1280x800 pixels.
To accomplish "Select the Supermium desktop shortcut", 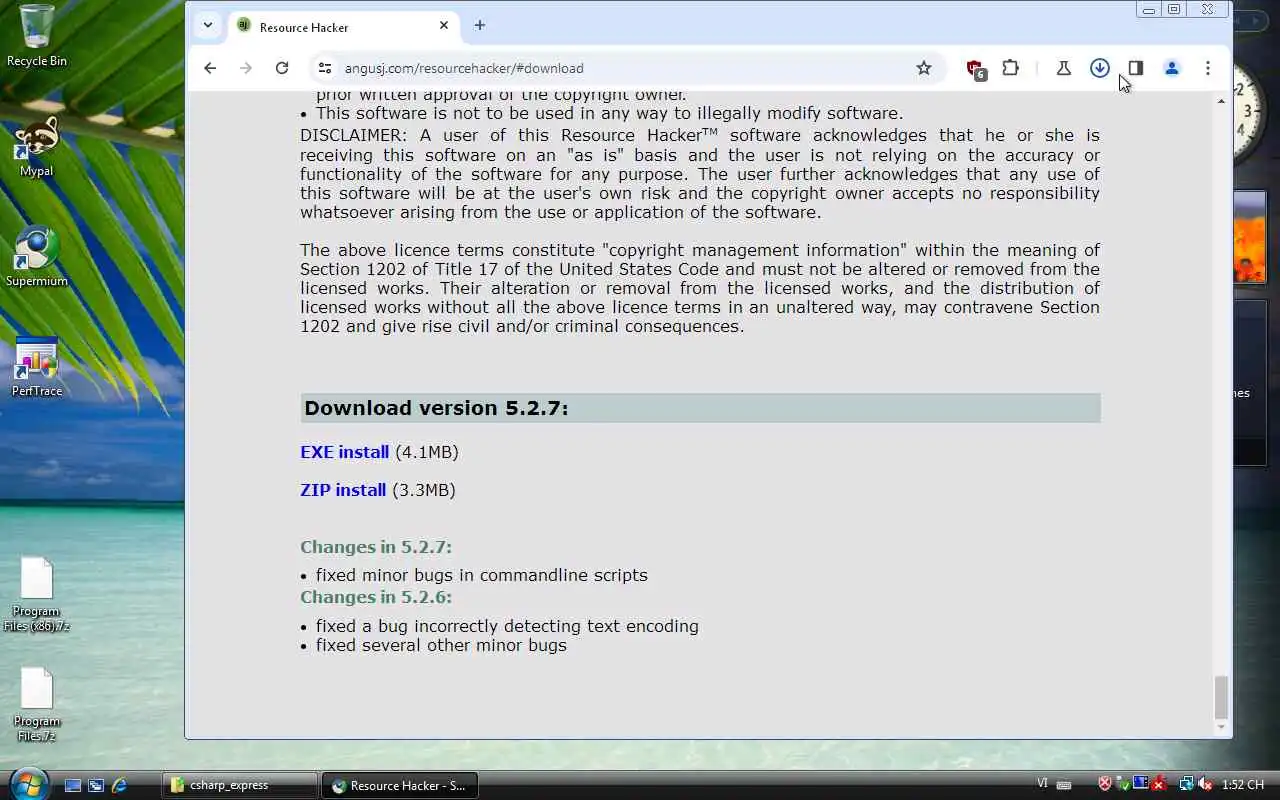I will pos(37,257).
